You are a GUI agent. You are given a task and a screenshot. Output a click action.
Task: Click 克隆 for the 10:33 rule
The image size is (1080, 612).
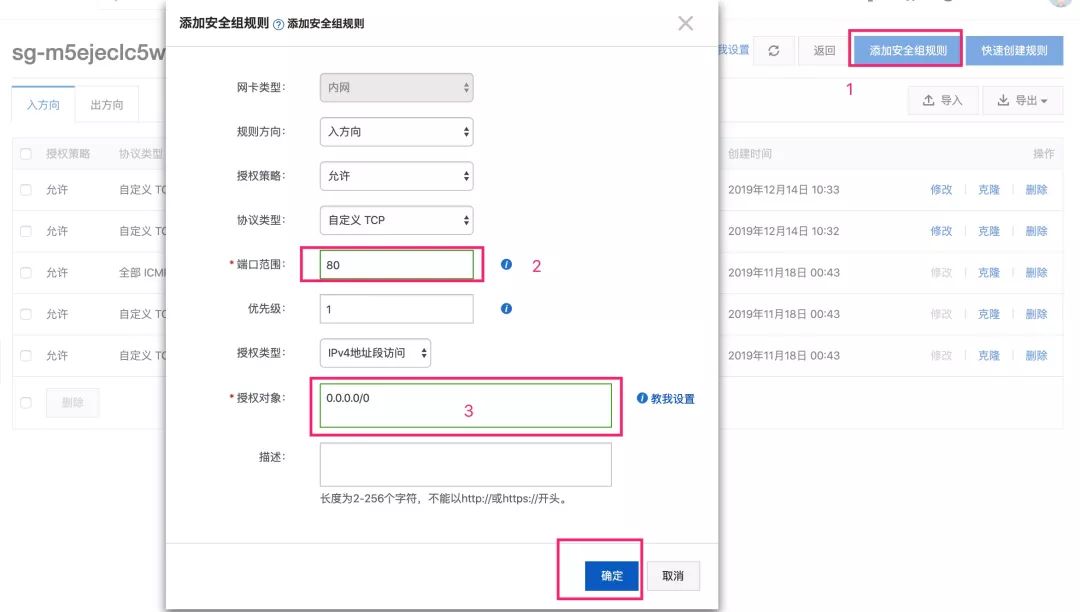pos(988,189)
